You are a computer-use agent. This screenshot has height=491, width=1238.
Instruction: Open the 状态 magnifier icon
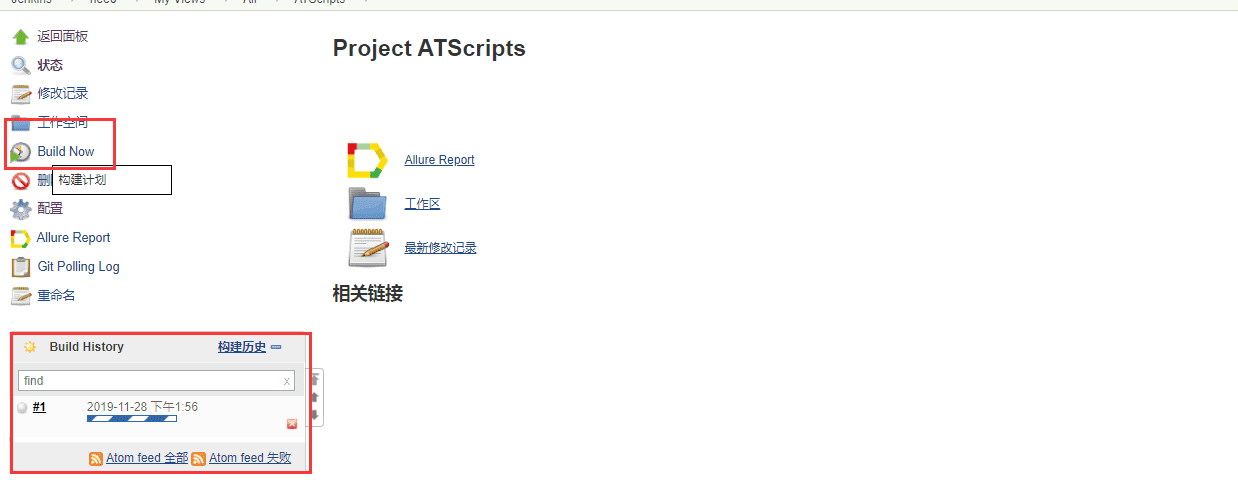(x=20, y=66)
